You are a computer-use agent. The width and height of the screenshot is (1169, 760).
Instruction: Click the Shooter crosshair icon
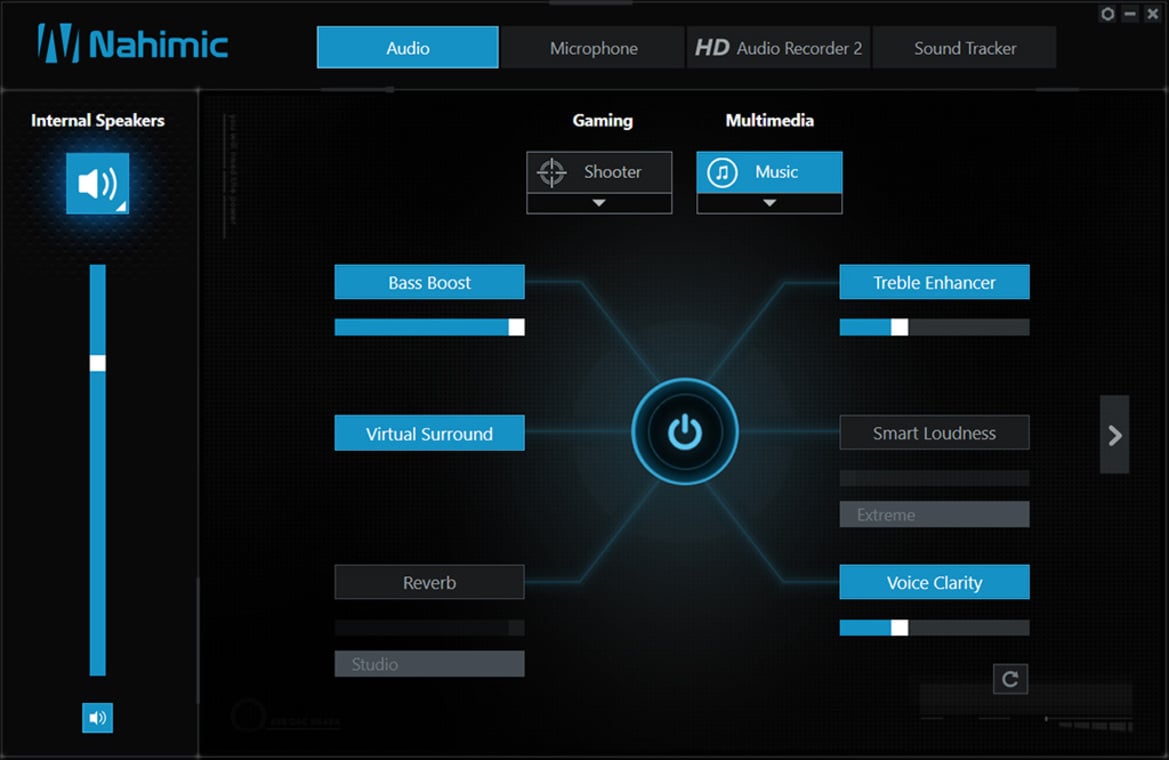tap(552, 172)
